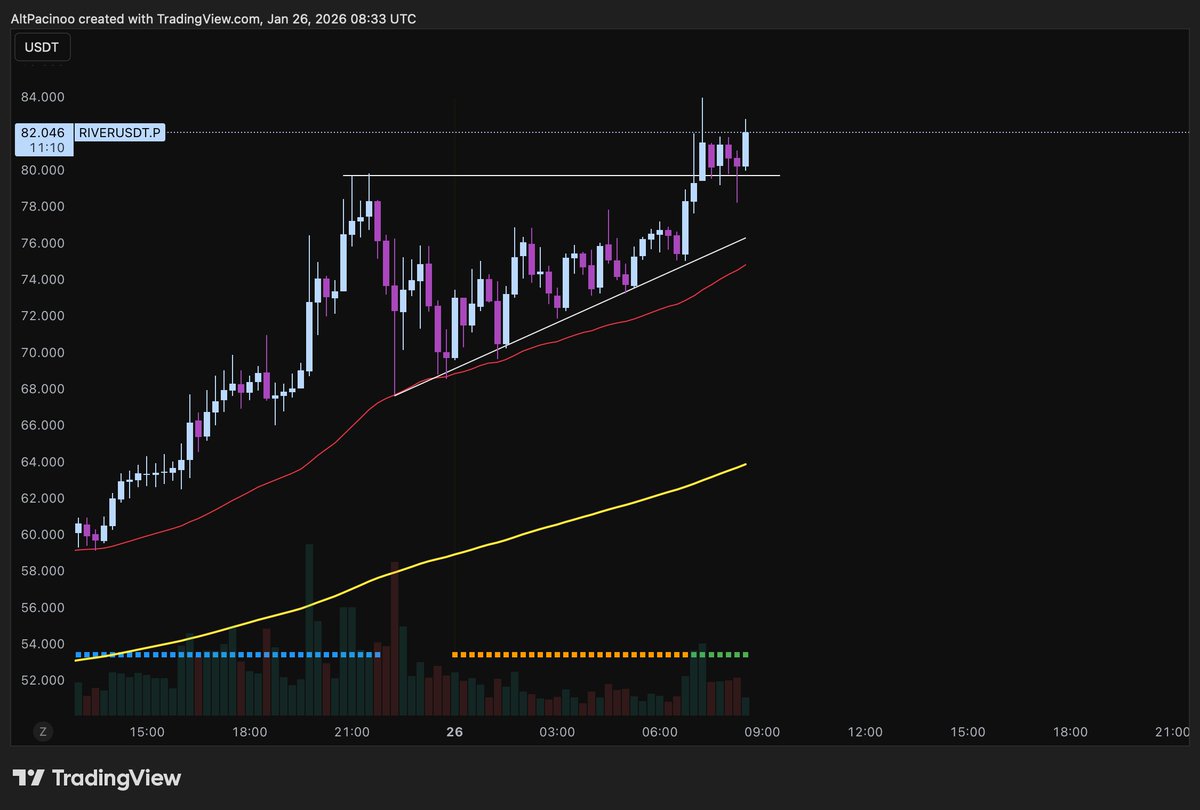The height and width of the screenshot is (810, 1200).
Task: Click the TradingView logo
Action: (x=96, y=777)
